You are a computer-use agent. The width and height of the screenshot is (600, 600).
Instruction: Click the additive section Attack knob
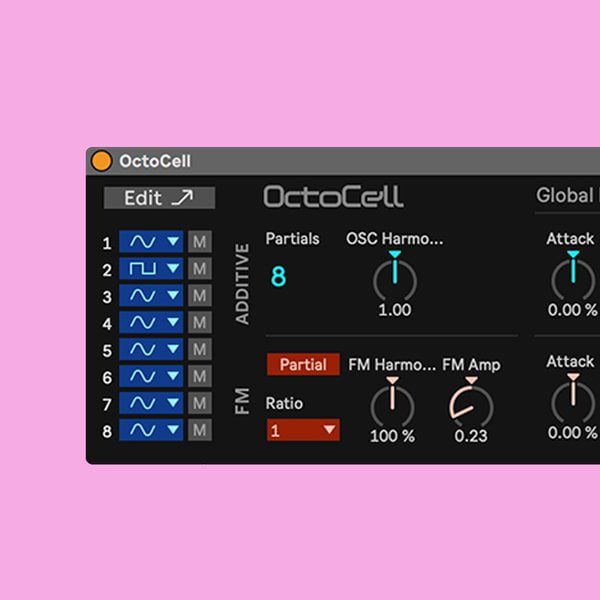pyautogui.click(x=573, y=279)
